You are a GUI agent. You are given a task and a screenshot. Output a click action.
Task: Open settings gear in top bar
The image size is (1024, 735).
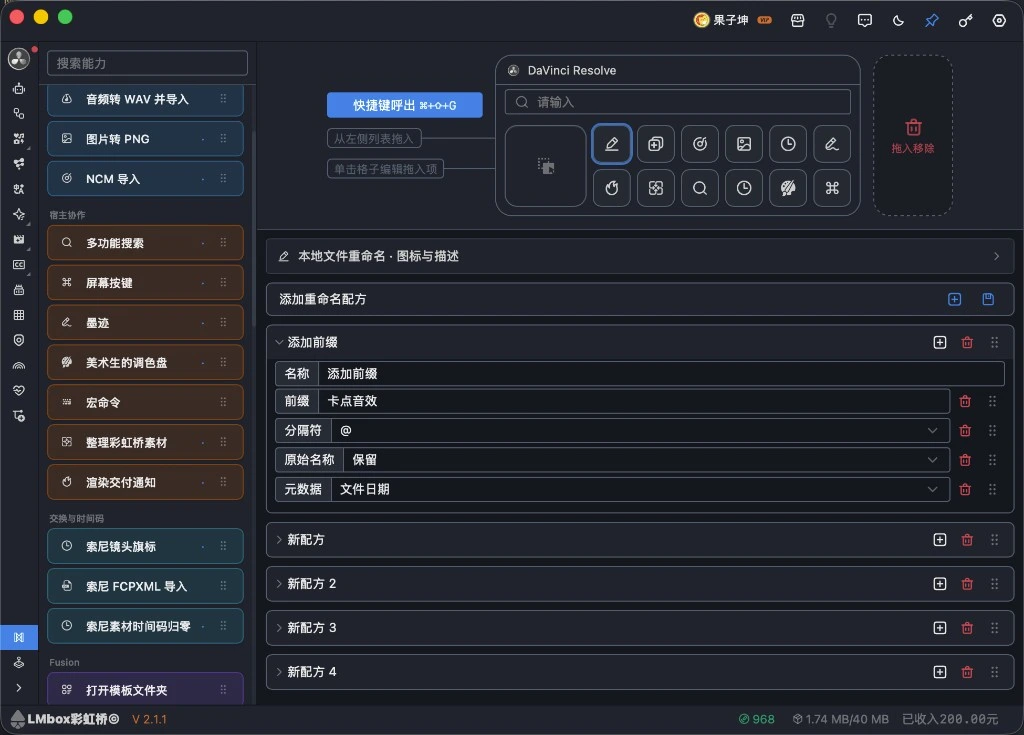999,21
